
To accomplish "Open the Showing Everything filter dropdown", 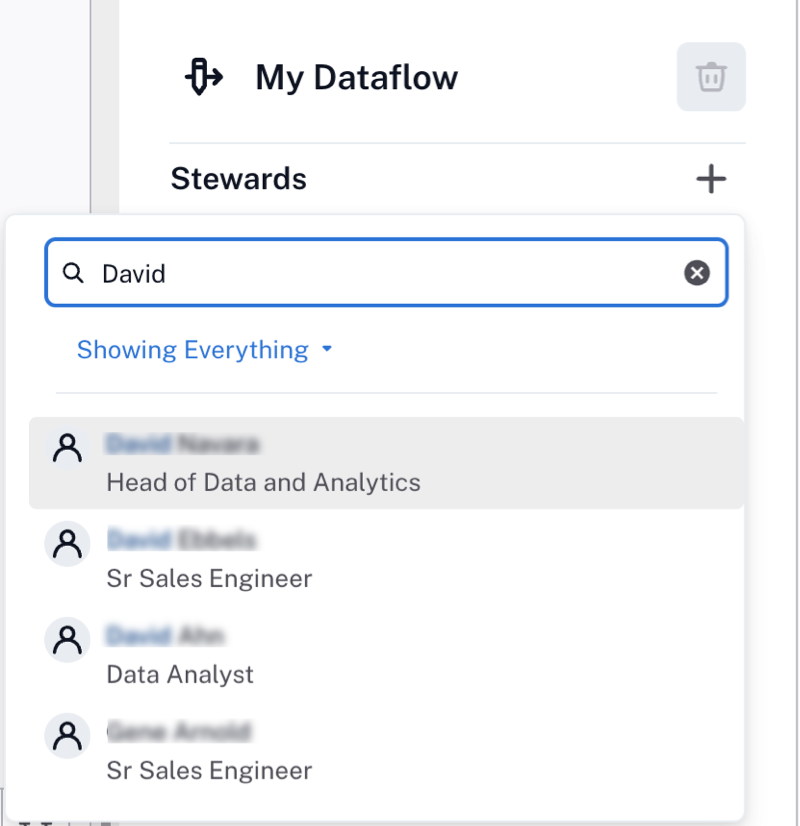I will click(x=205, y=350).
